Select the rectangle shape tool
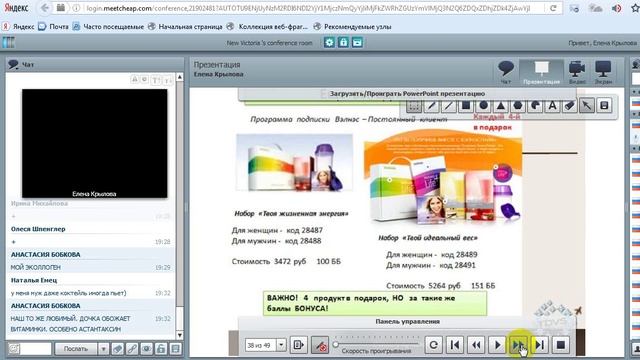Viewport: 640px width, 360px height. [x=466, y=106]
